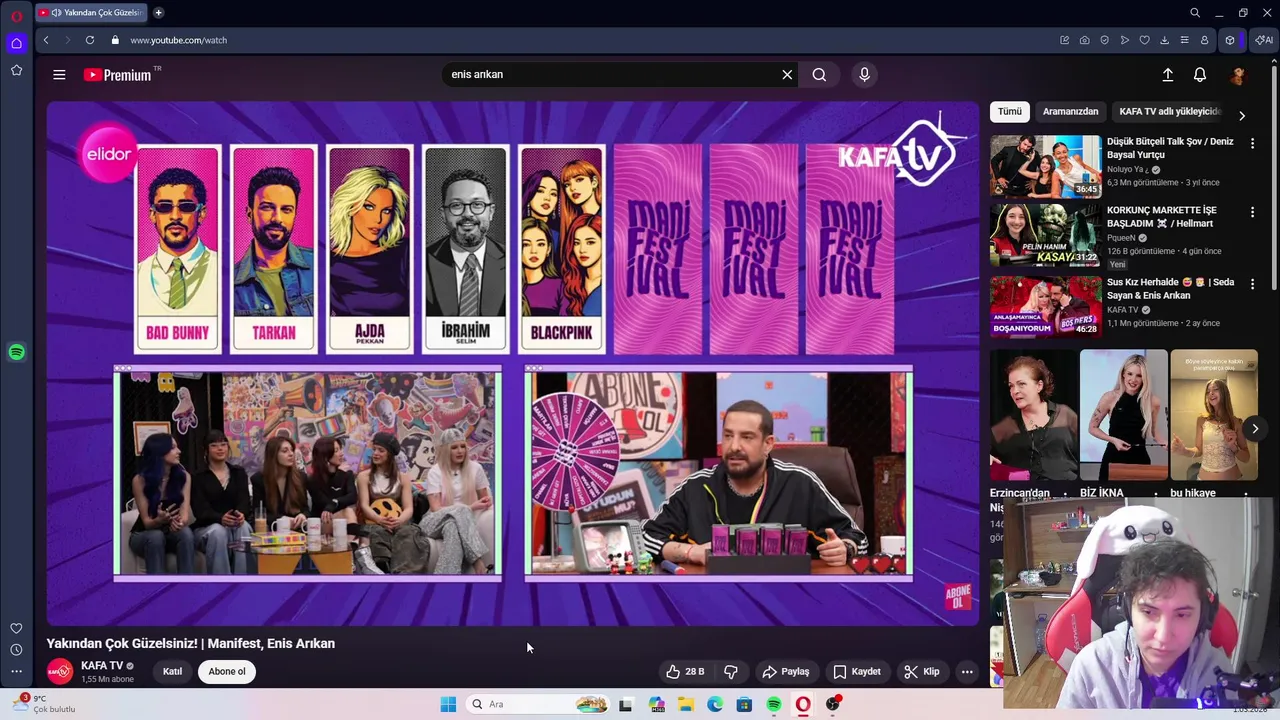Save video with Kaydet button
1280x720 pixels.
point(857,672)
